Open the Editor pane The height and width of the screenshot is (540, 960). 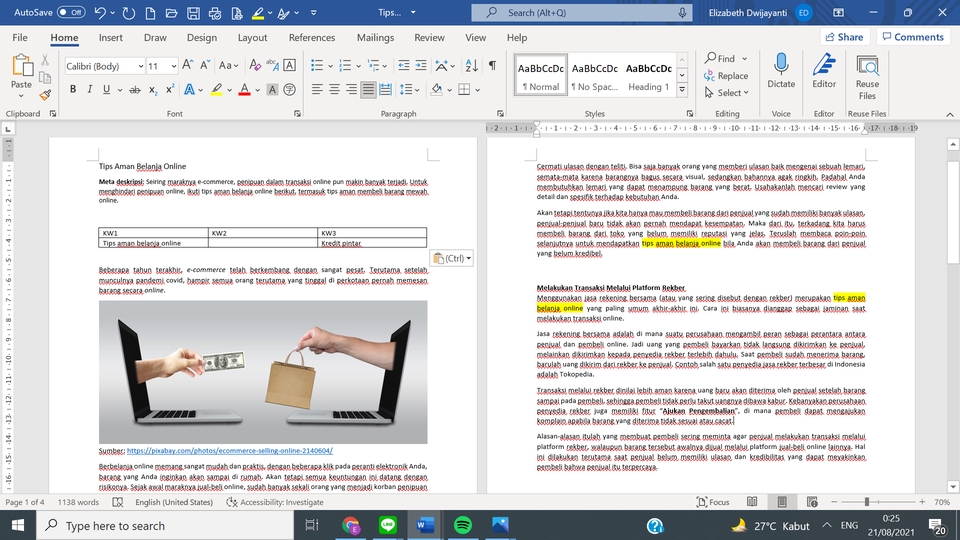pyautogui.click(x=823, y=70)
